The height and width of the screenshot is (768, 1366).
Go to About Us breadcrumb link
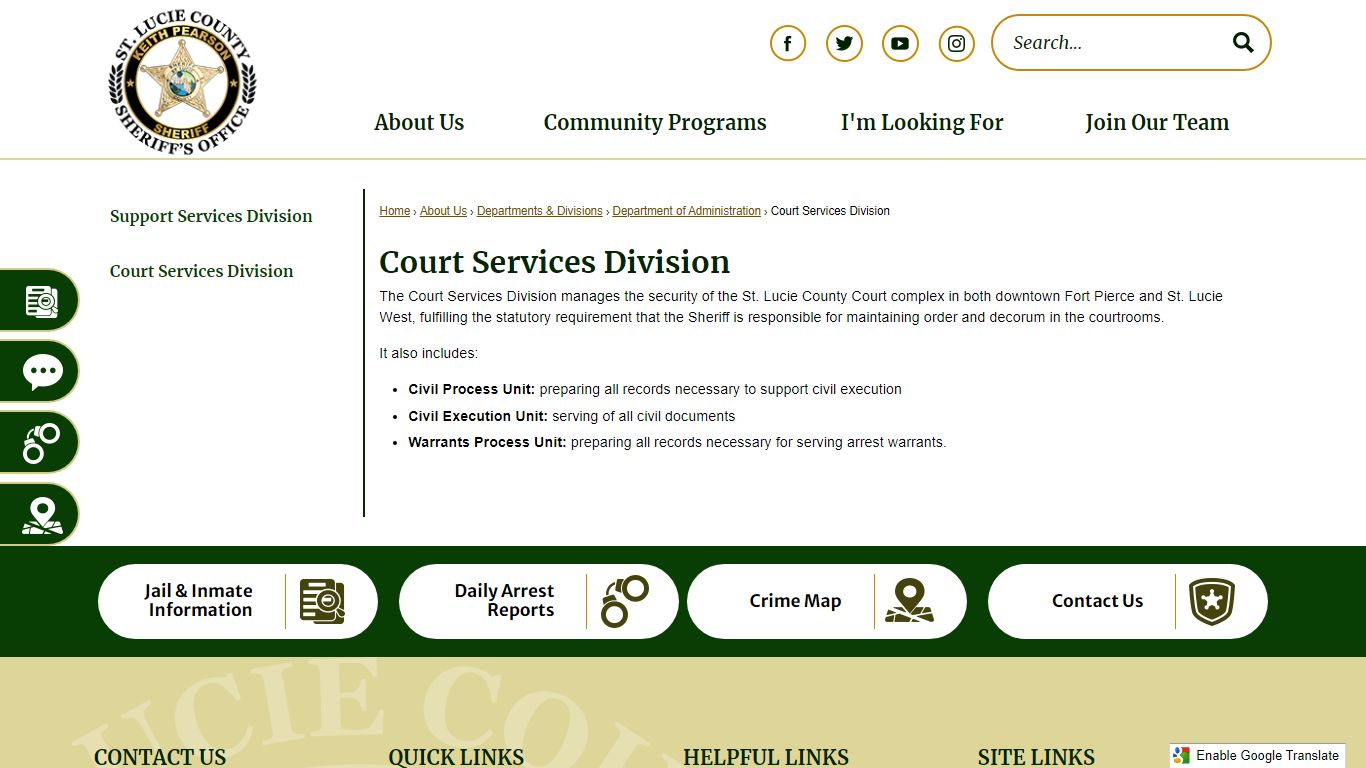pos(443,211)
